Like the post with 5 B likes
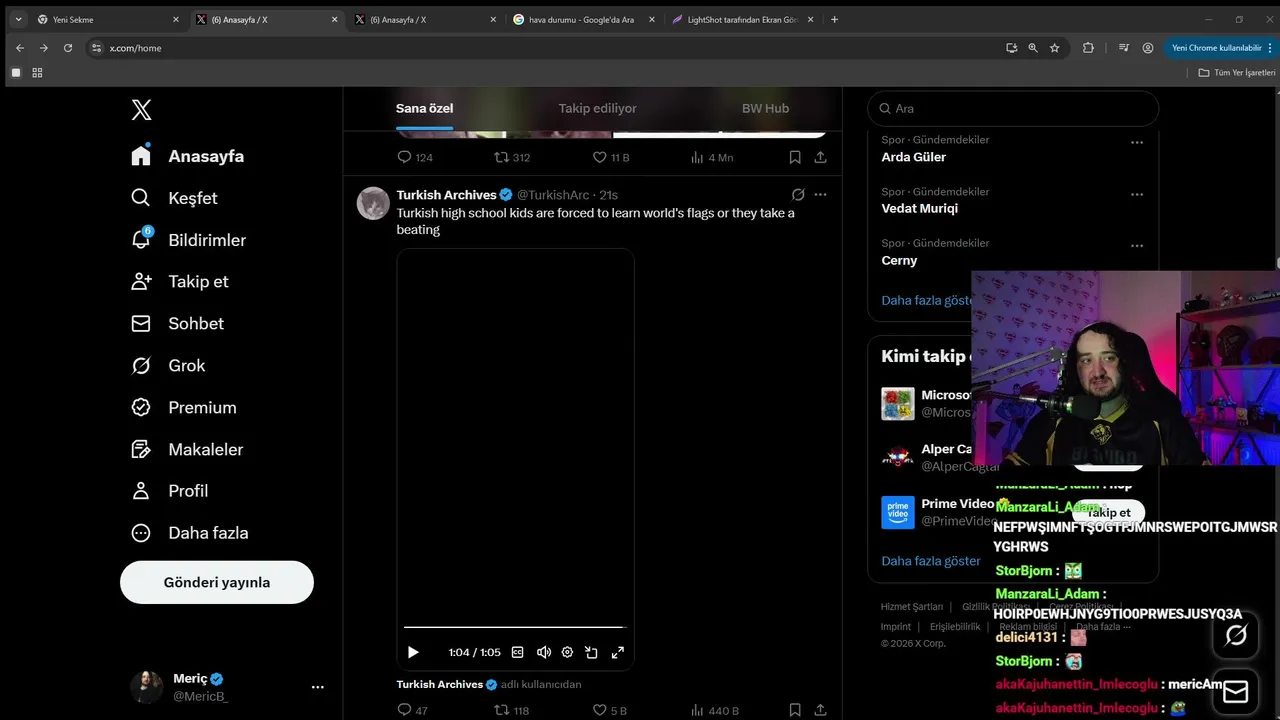Viewport: 1280px width, 720px height. coord(610,710)
